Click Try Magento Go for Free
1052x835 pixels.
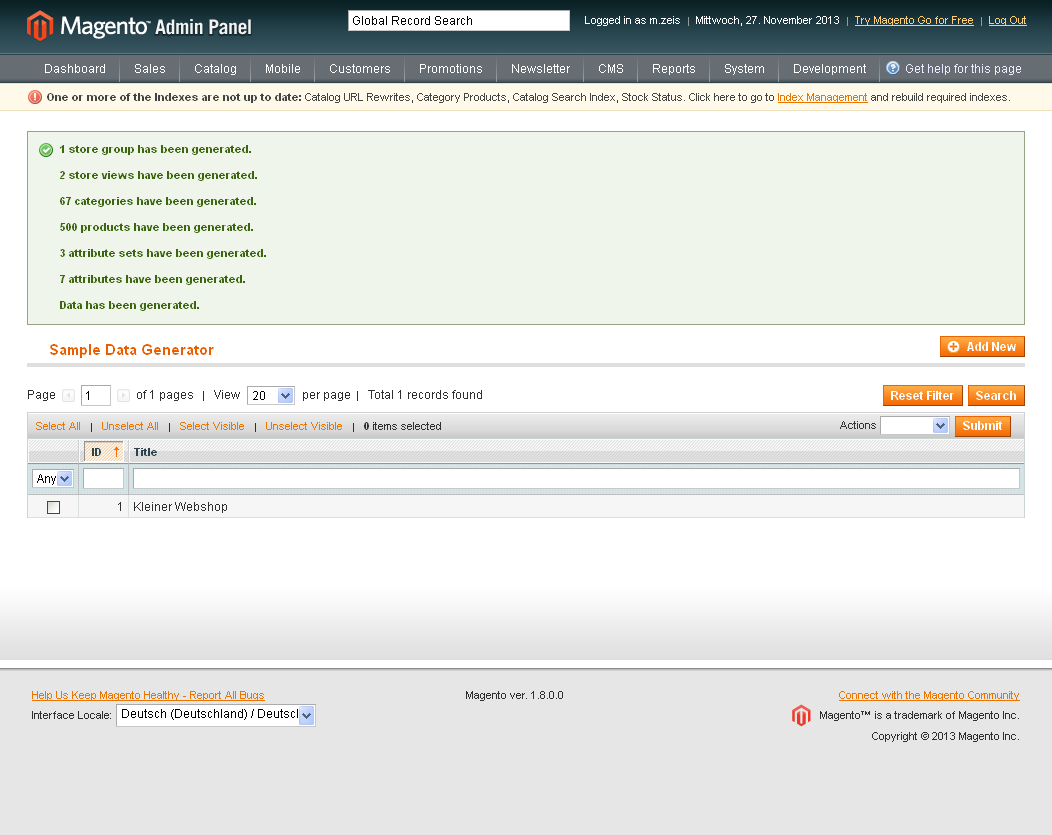[x=914, y=20]
